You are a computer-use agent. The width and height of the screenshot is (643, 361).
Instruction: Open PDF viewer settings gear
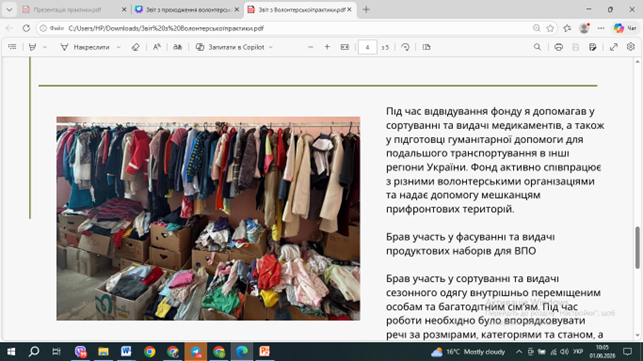631,47
